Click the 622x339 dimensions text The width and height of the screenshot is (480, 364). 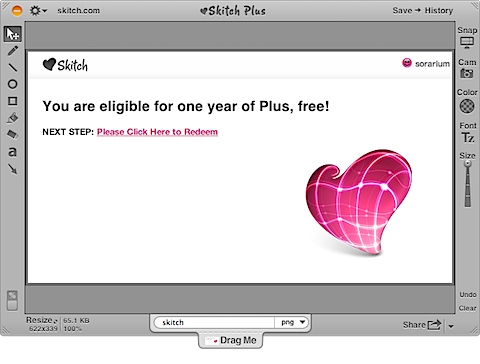pyautogui.click(x=43, y=329)
